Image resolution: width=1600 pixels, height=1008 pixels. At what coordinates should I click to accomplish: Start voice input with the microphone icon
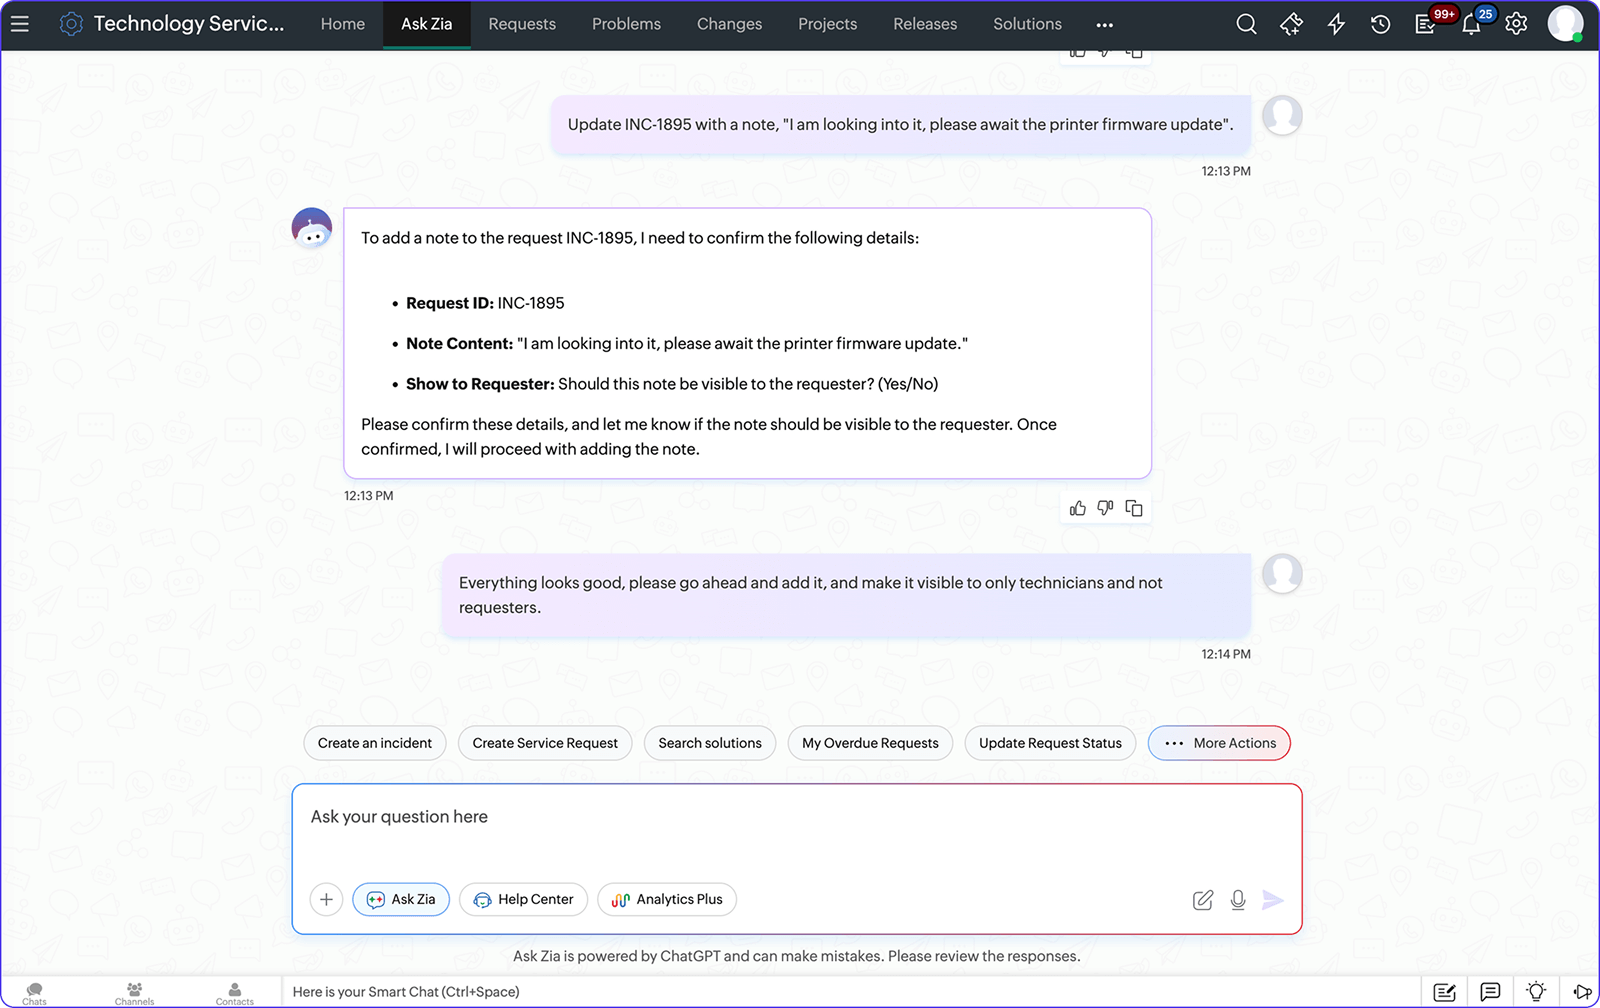tap(1238, 899)
